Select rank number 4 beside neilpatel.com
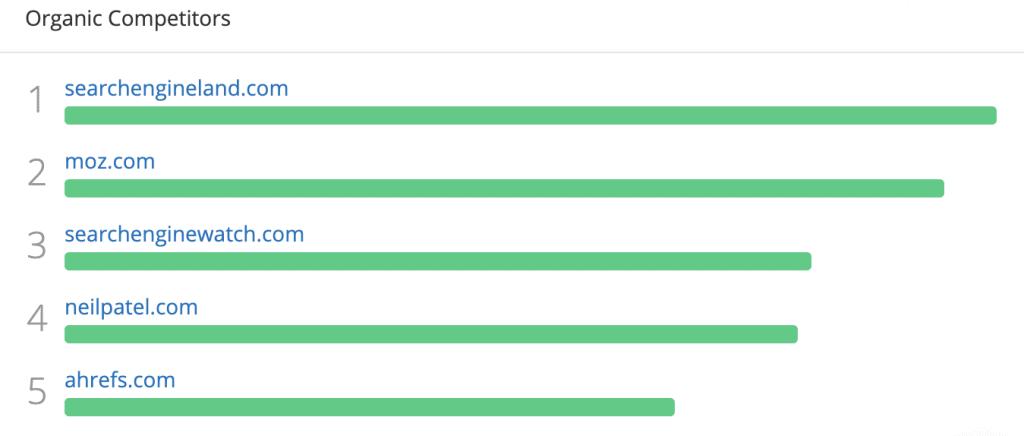 (37, 319)
